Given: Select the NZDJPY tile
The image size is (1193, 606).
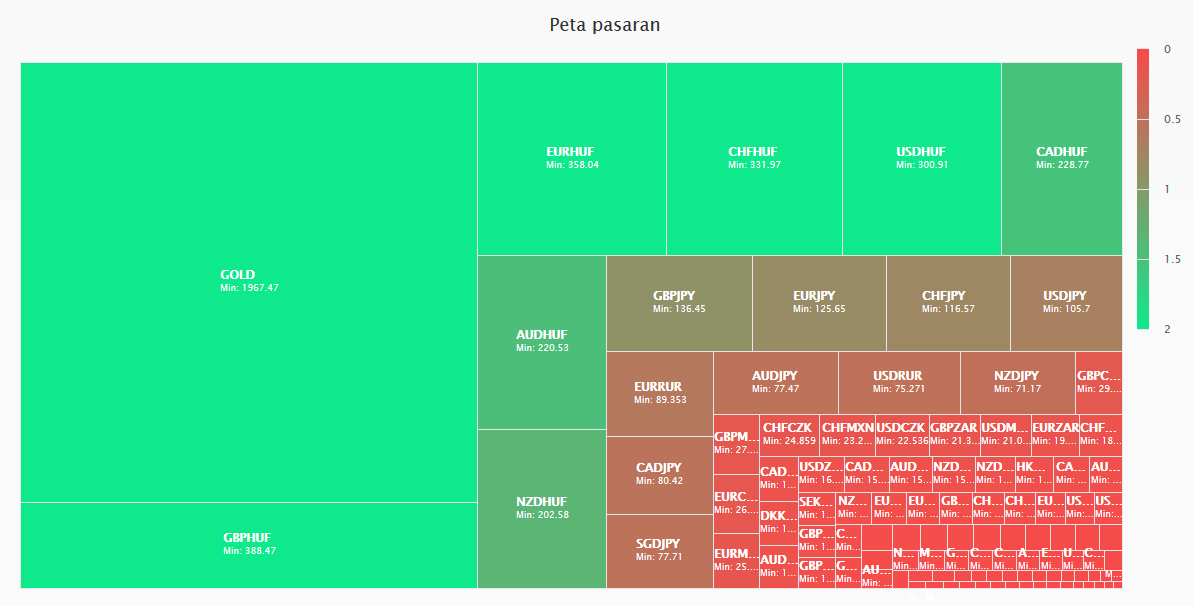Looking at the screenshot, I should coord(1018,383).
